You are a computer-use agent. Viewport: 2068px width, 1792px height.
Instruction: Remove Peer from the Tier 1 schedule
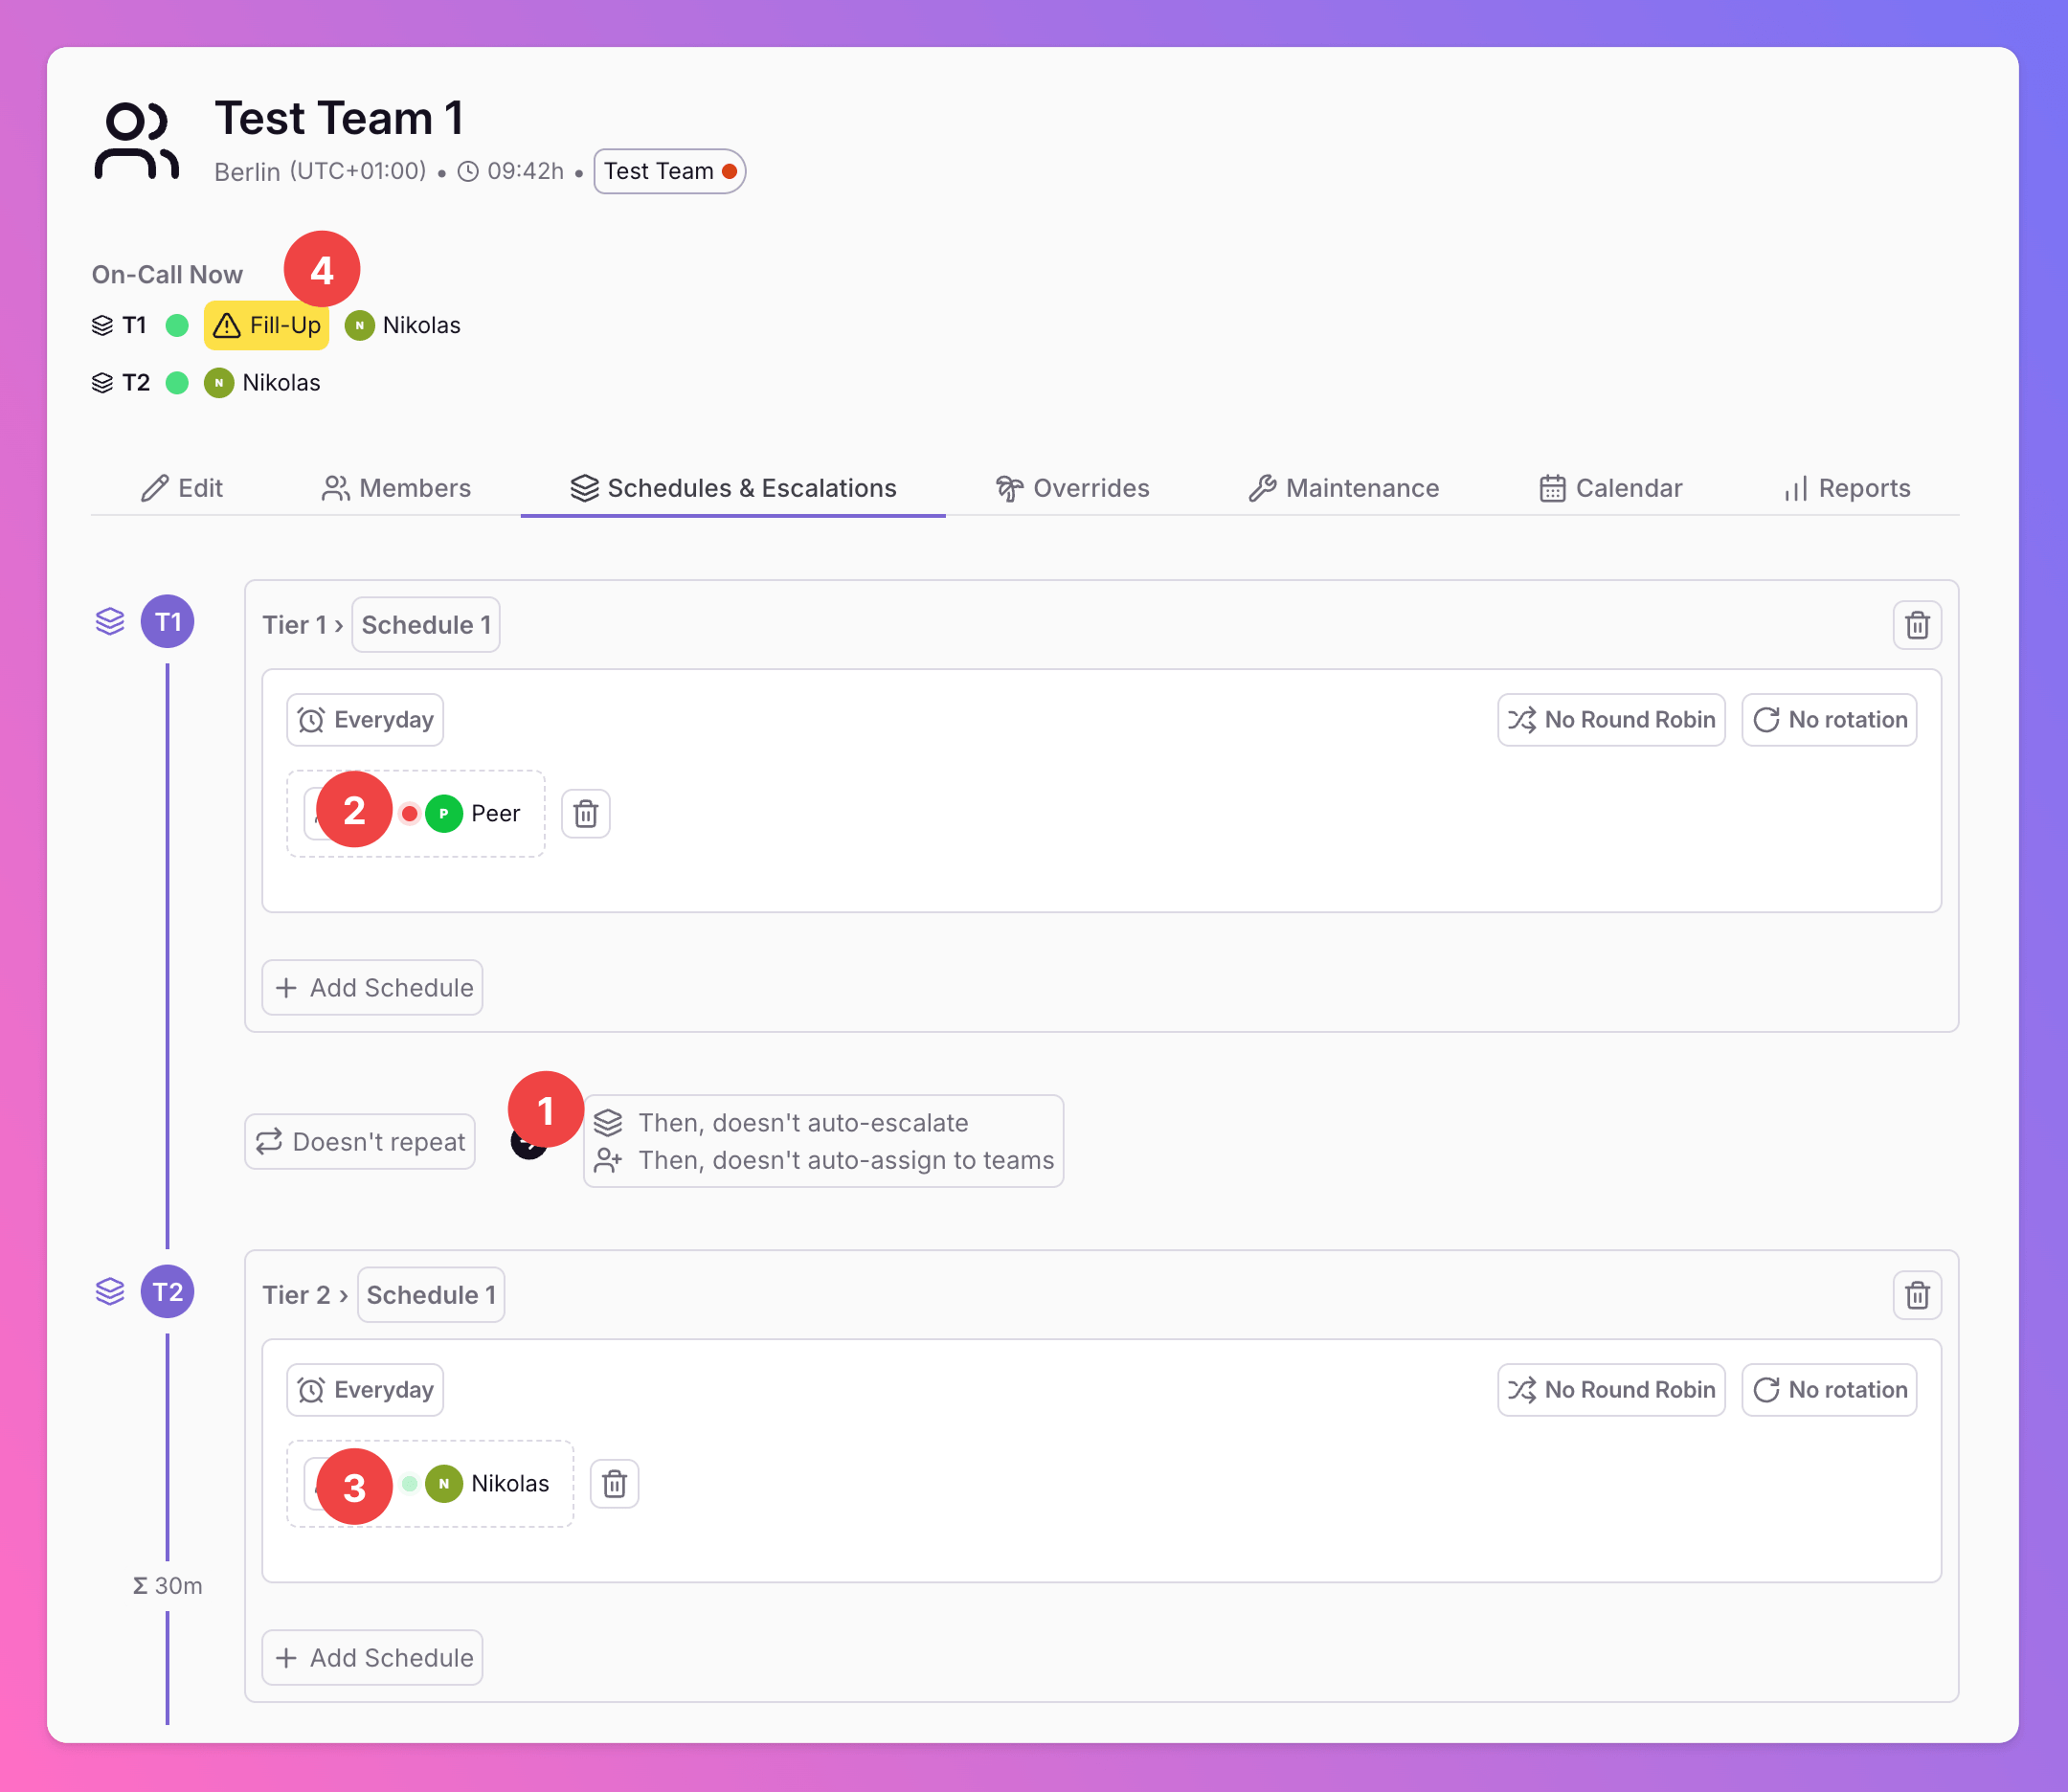pyautogui.click(x=585, y=813)
